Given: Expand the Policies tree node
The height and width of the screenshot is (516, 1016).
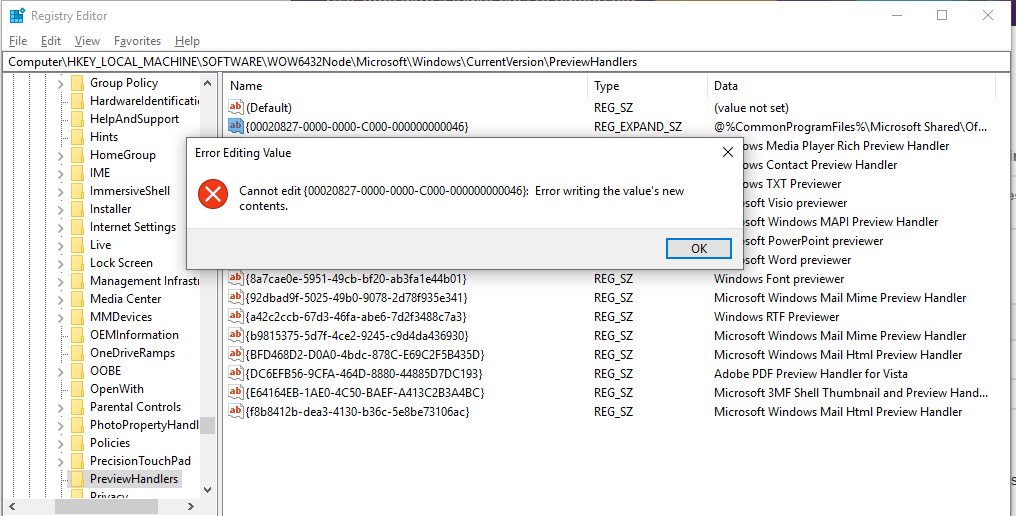Looking at the screenshot, I should click(61, 443).
